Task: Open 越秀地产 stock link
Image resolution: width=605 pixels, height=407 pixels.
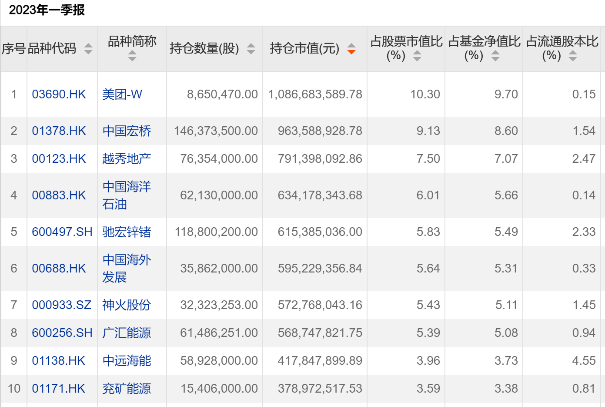Action: [127, 159]
